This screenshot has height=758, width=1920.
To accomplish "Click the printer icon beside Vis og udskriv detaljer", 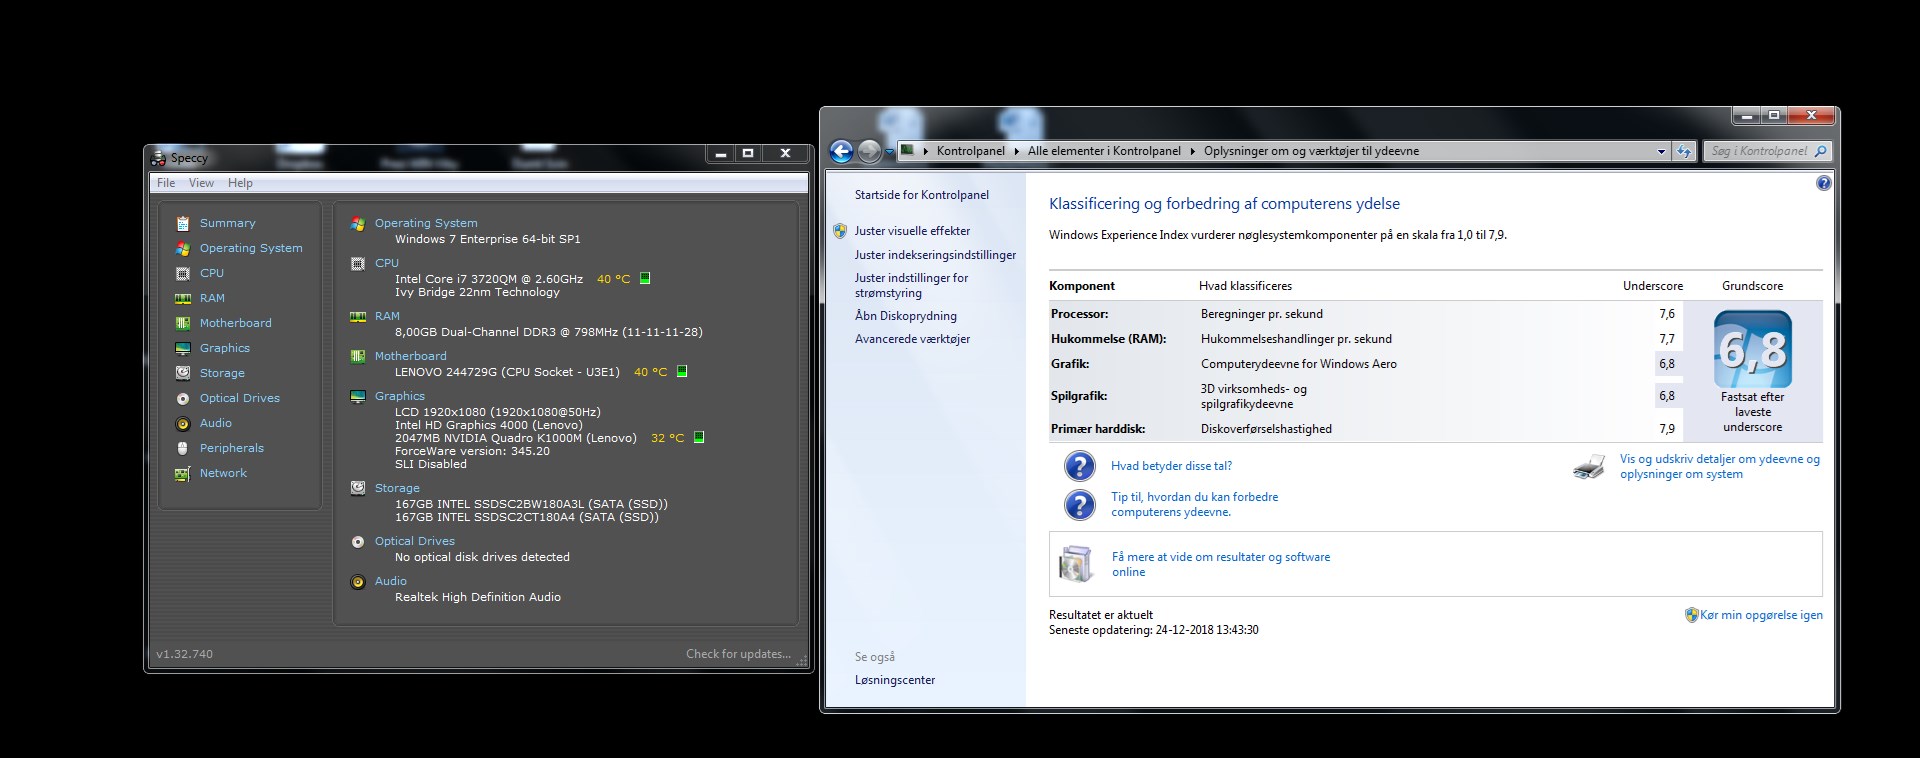I will (x=1588, y=467).
